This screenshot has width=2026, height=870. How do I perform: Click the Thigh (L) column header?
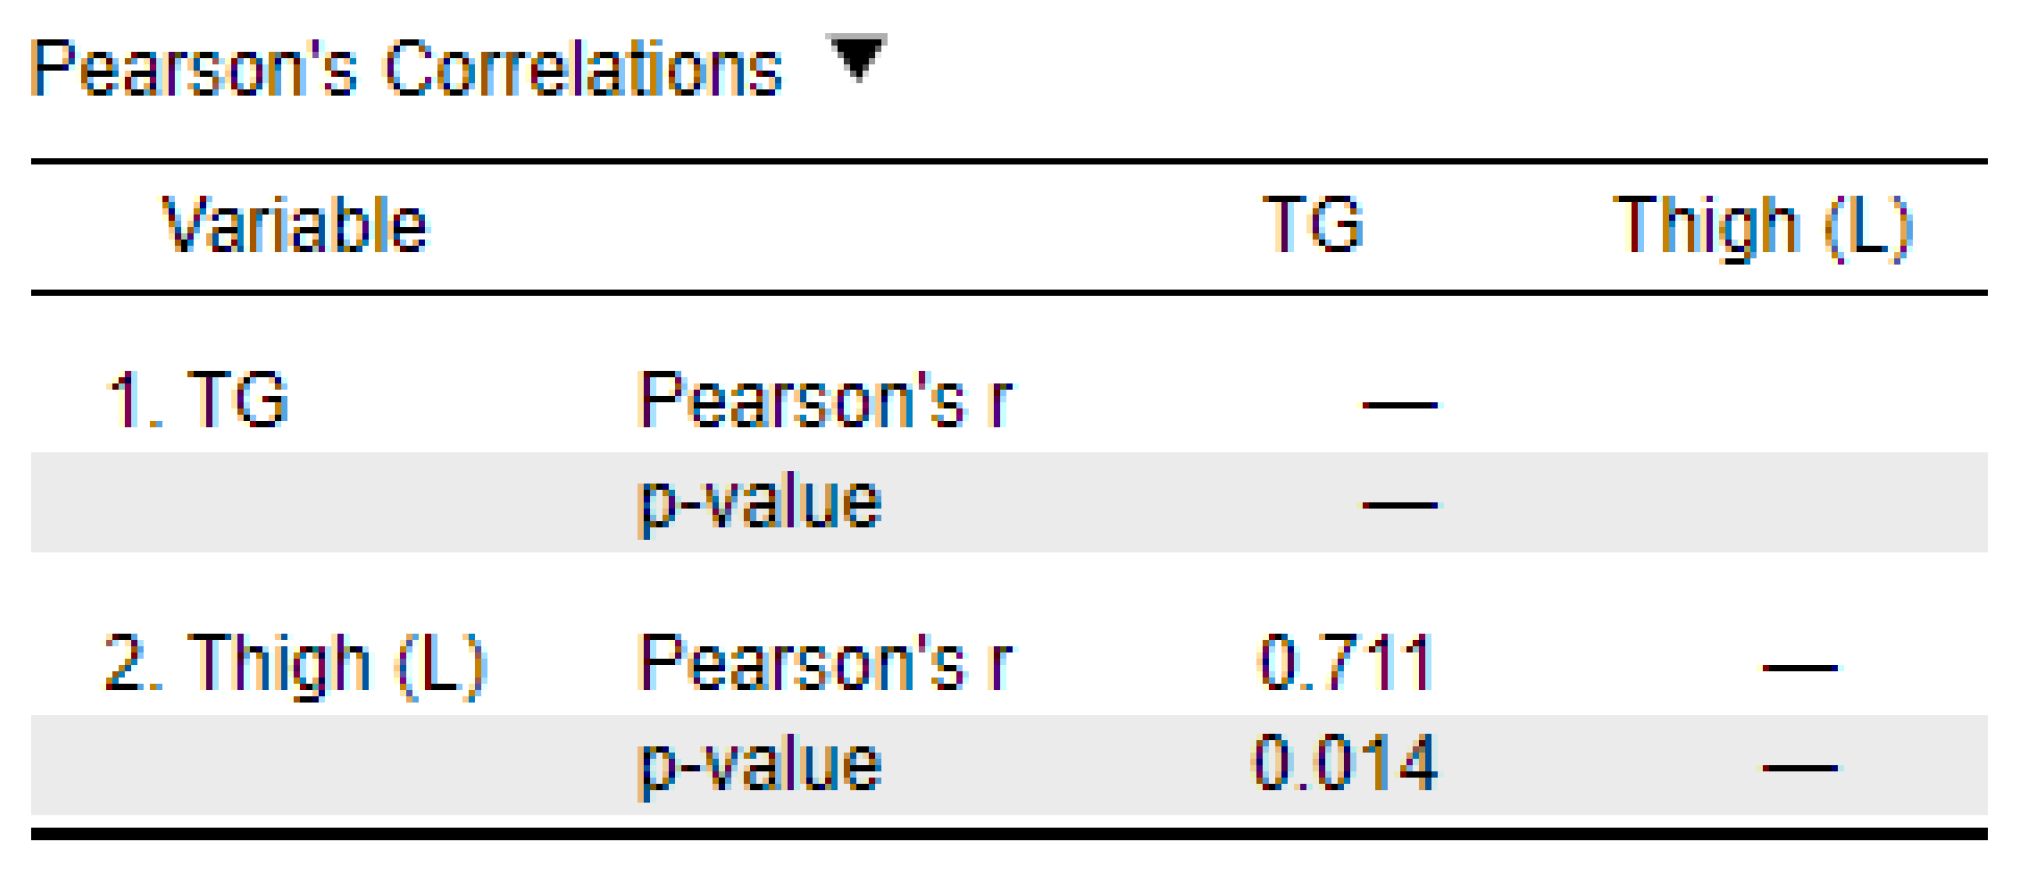coord(1762,227)
